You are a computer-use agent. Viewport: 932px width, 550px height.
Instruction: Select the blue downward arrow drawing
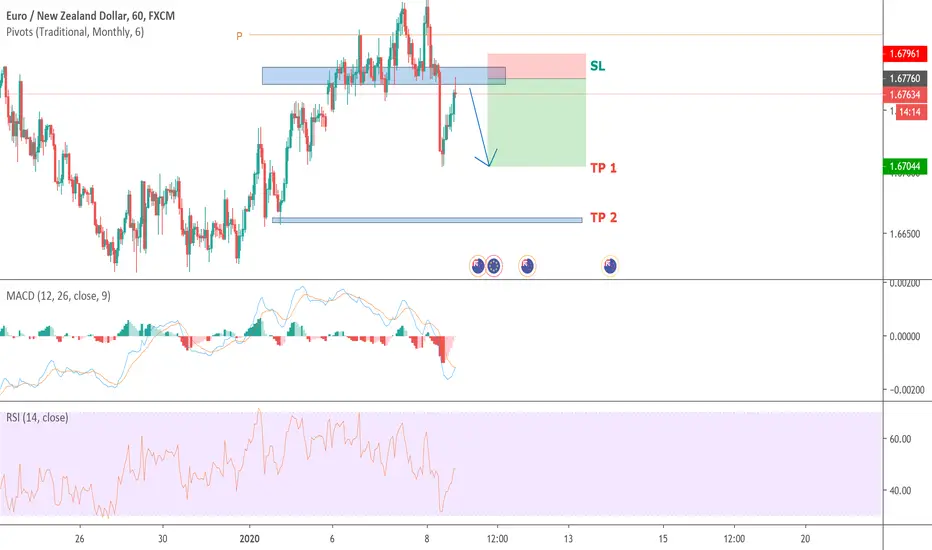(x=483, y=127)
